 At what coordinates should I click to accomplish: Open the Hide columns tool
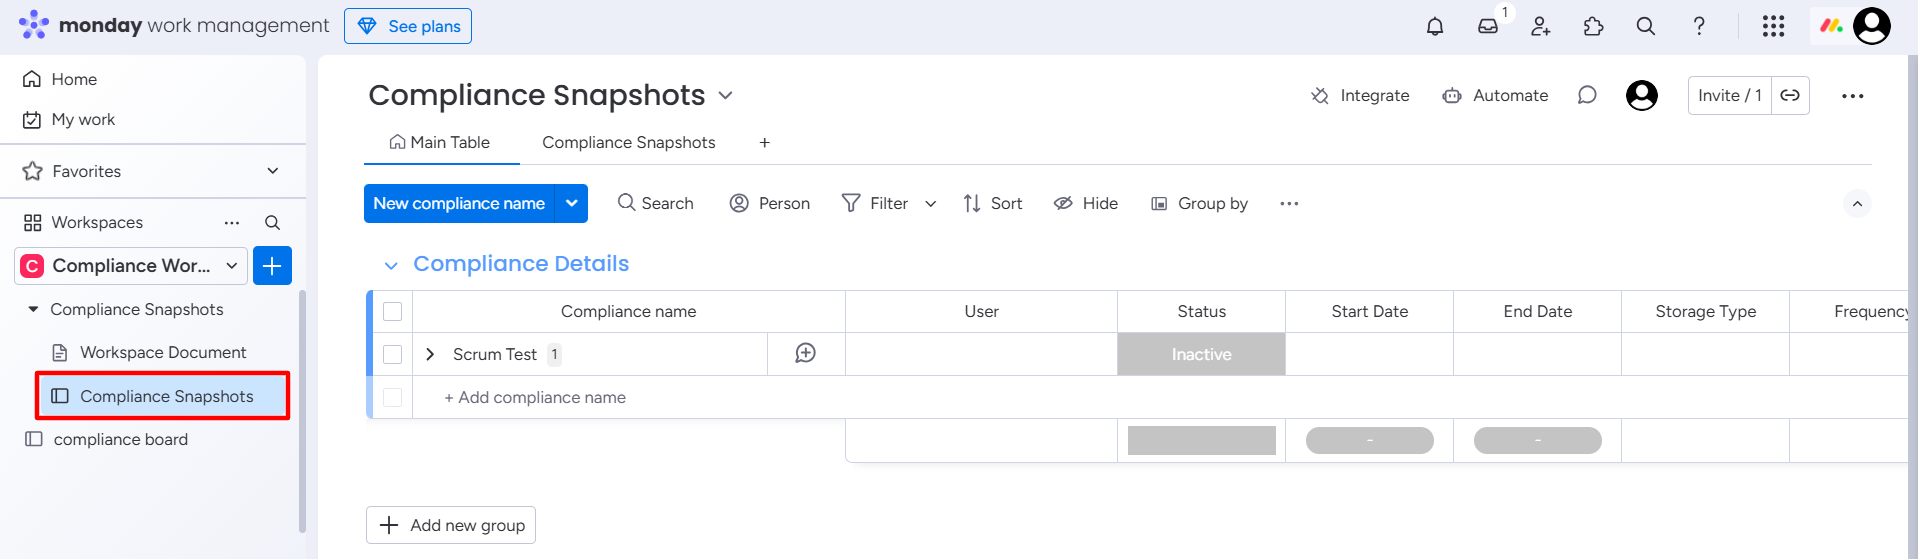point(1086,203)
